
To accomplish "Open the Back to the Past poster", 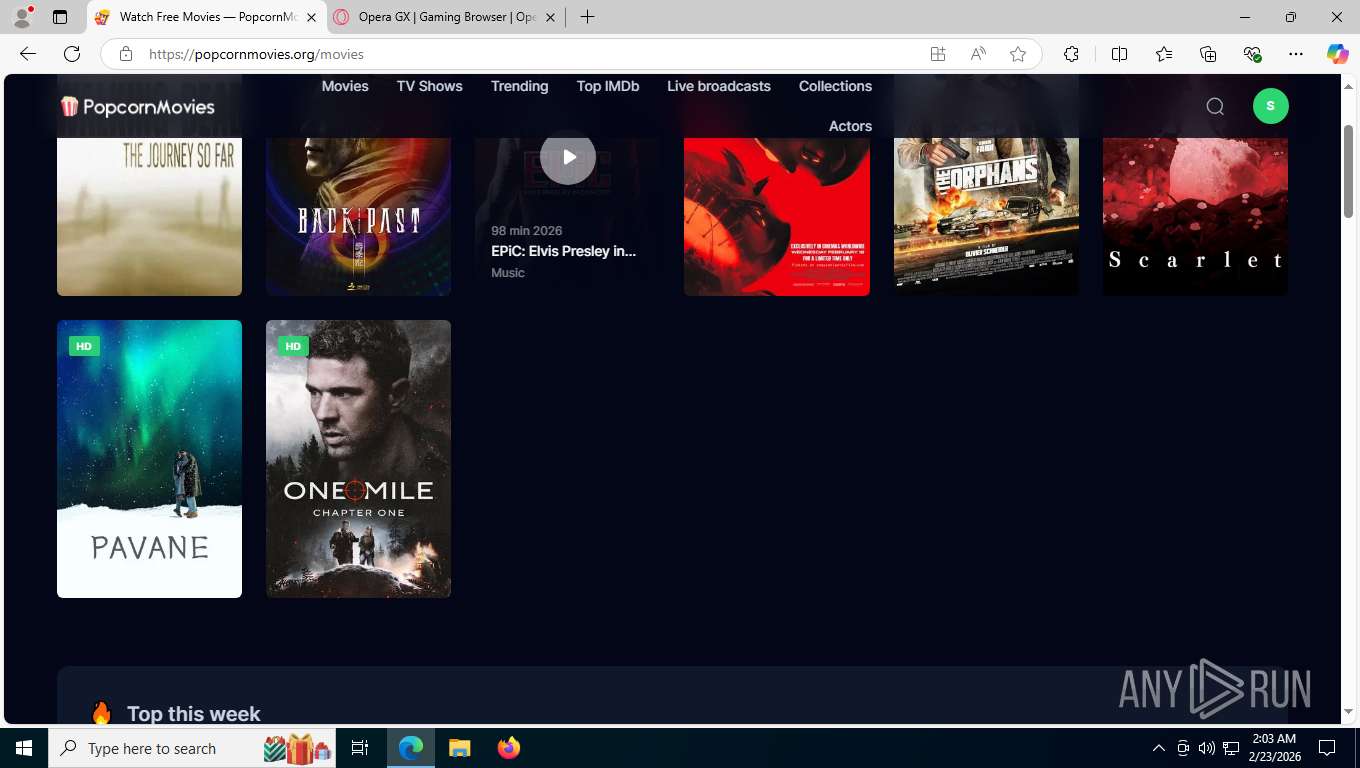I will point(358,216).
